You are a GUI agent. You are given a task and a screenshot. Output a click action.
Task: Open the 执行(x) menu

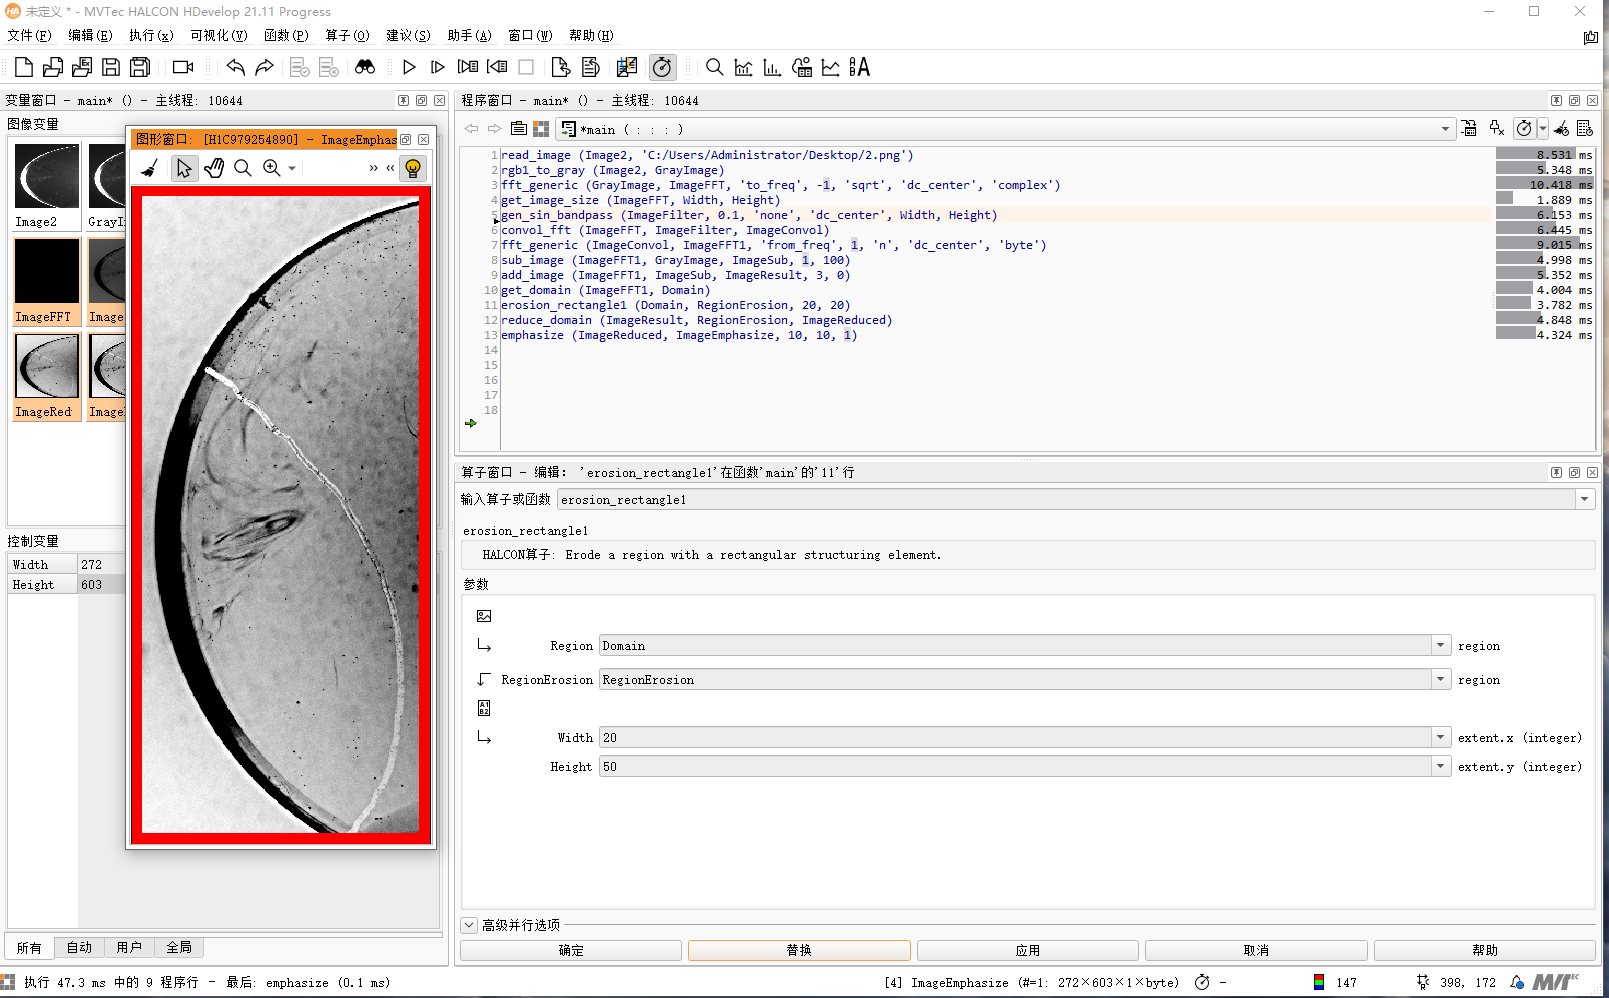point(151,35)
